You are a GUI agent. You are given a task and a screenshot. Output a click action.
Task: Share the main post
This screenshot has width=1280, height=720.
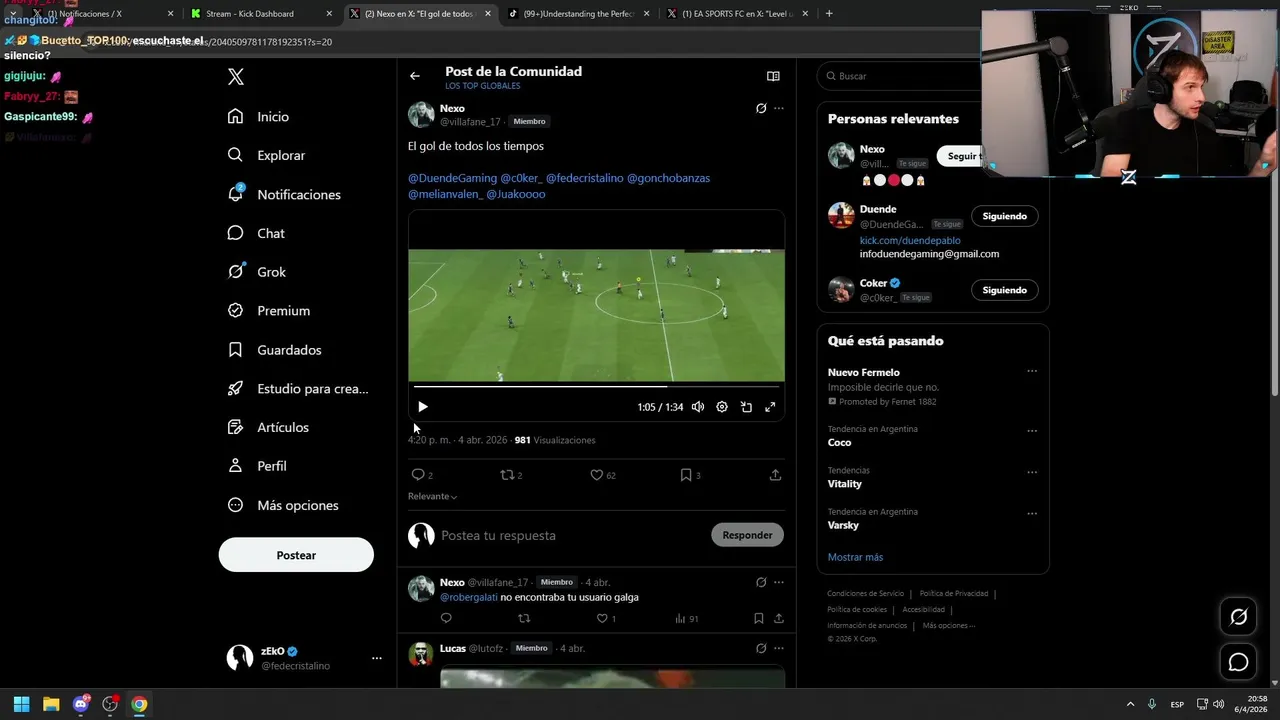(775, 475)
